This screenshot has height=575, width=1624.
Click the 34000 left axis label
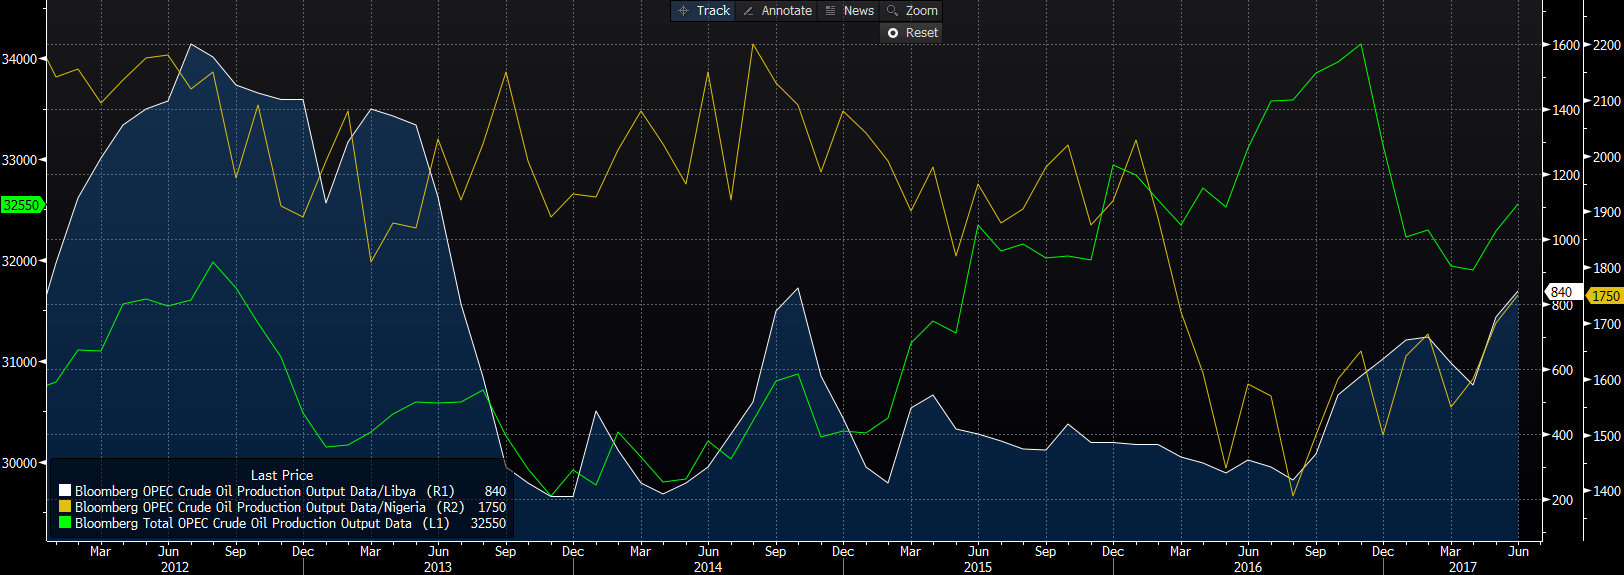click(x=19, y=59)
